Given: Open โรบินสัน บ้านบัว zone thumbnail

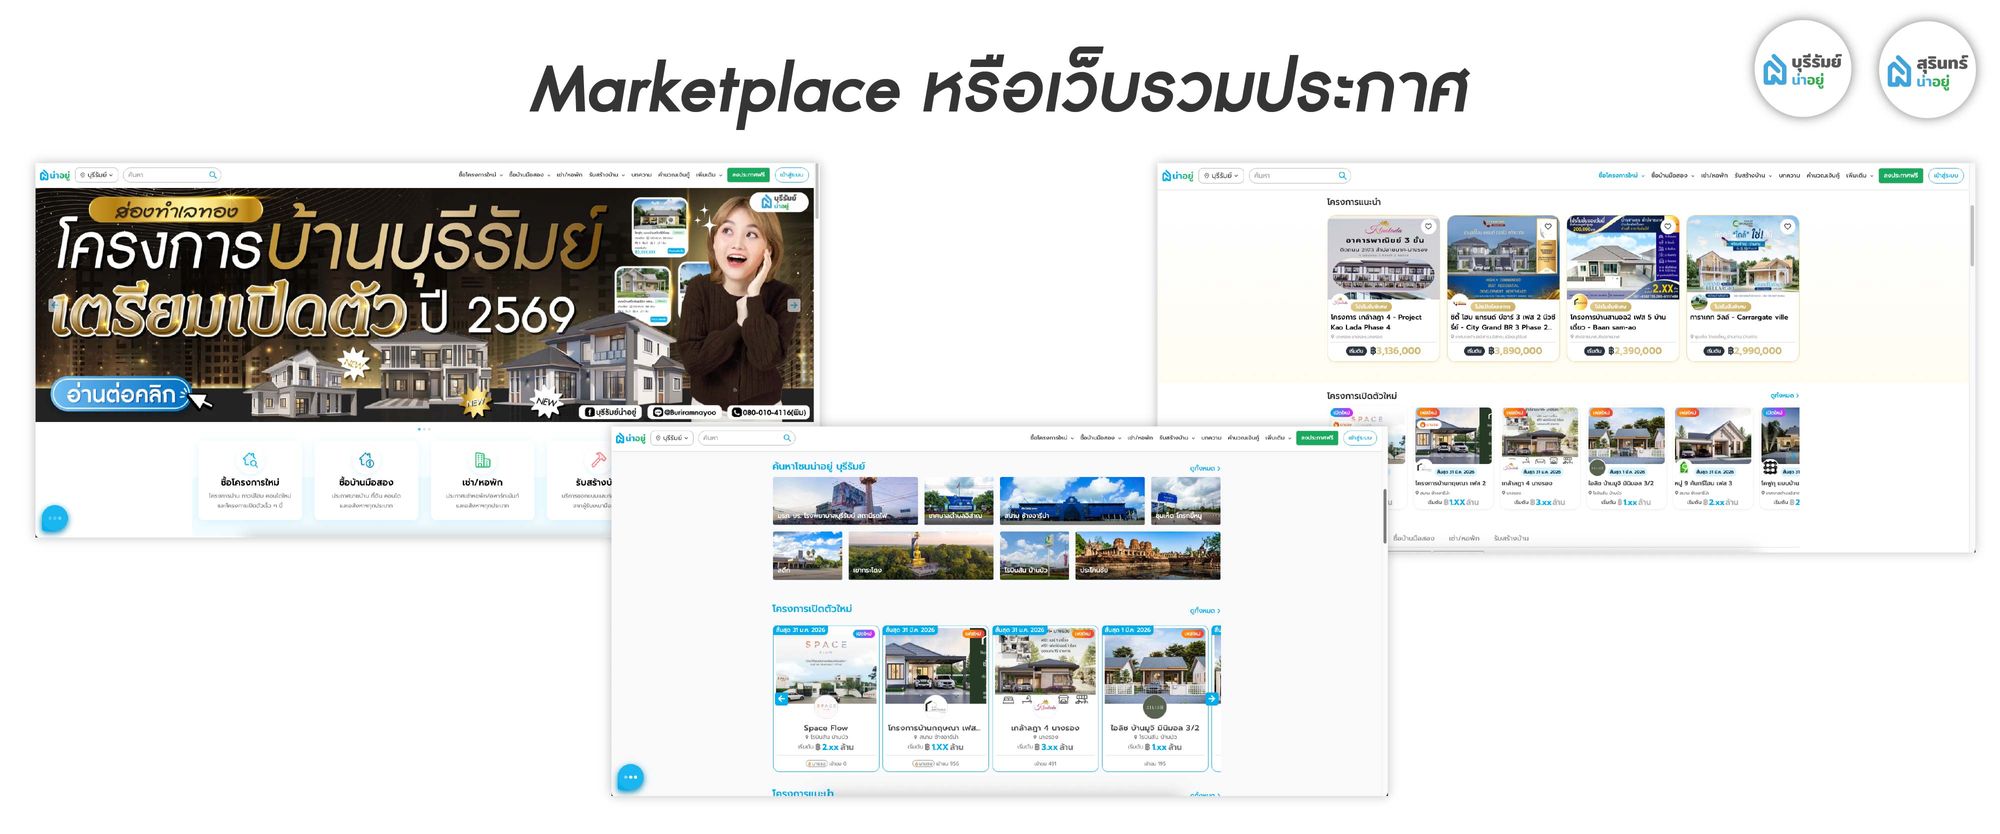Looking at the screenshot, I should click(x=1034, y=556).
